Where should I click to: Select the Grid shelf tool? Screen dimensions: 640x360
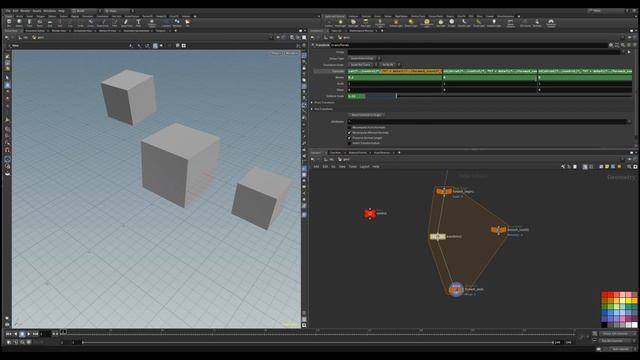[50, 23]
